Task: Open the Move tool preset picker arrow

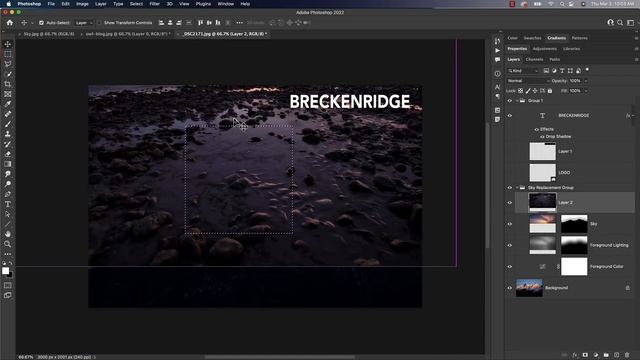Action: click(32, 23)
